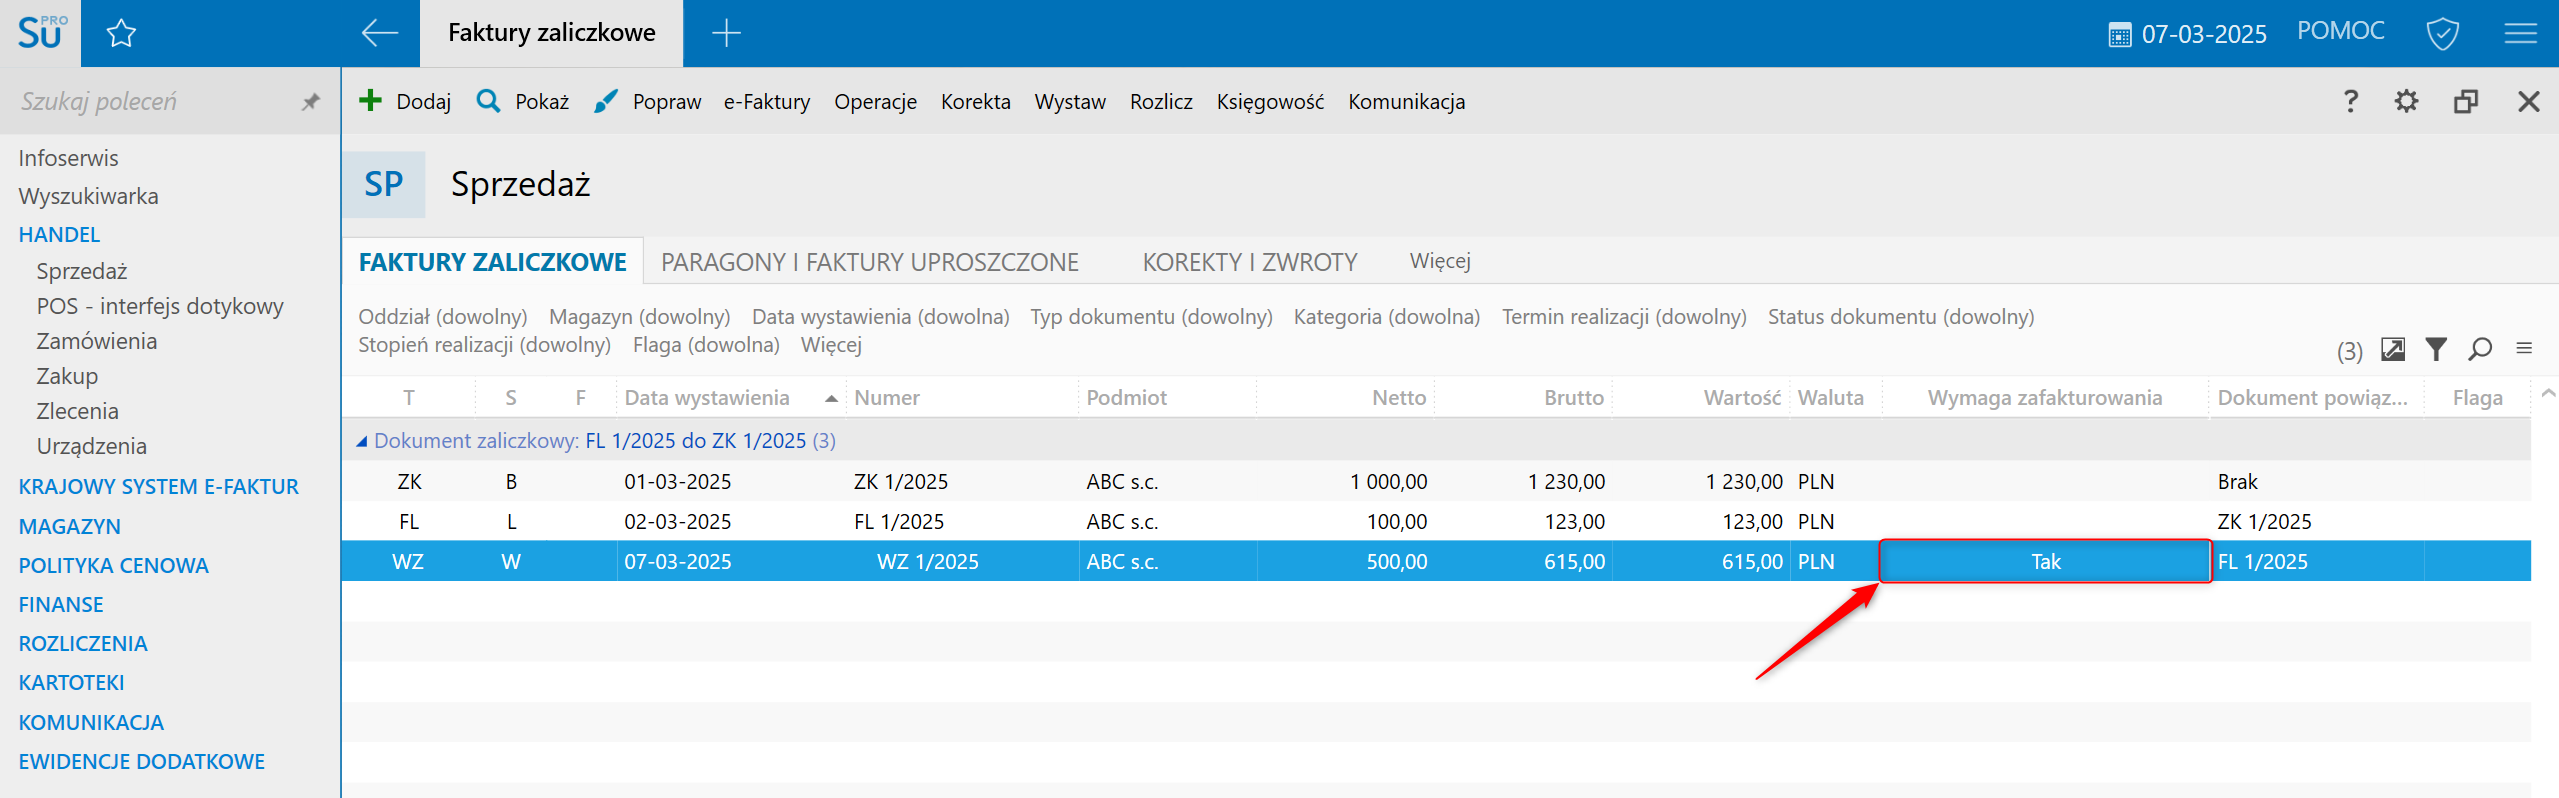Screen dimensions: 2559x798
Task: Show more filters via Więcej
Action: (x=831, y=345)
